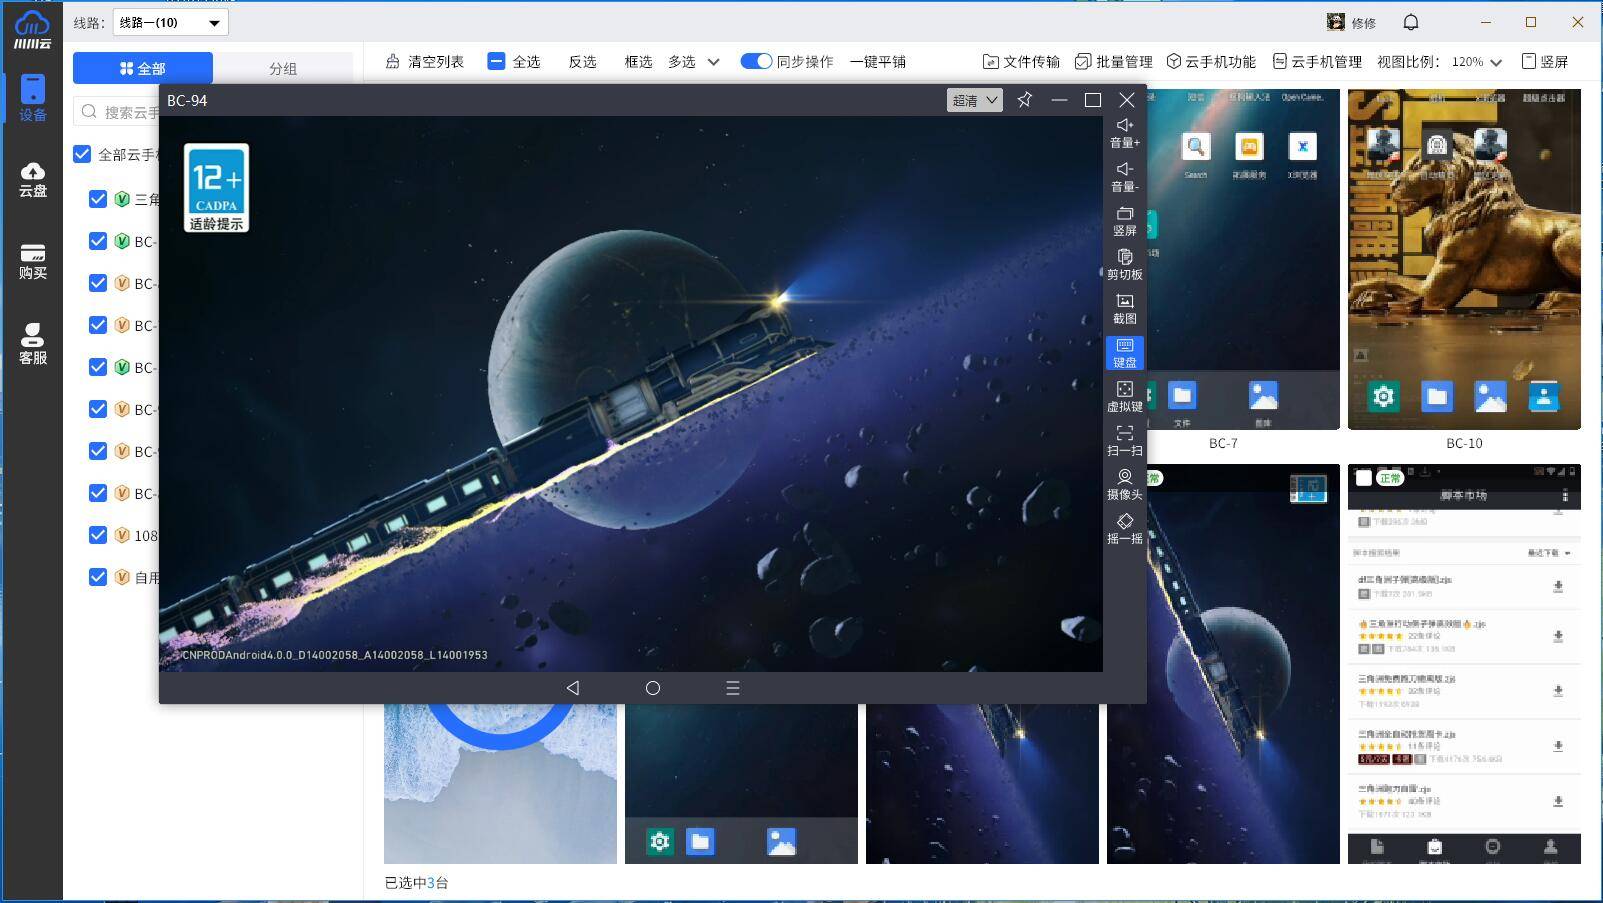Open the 云手机管理 menu

[x=1317, y=61]
